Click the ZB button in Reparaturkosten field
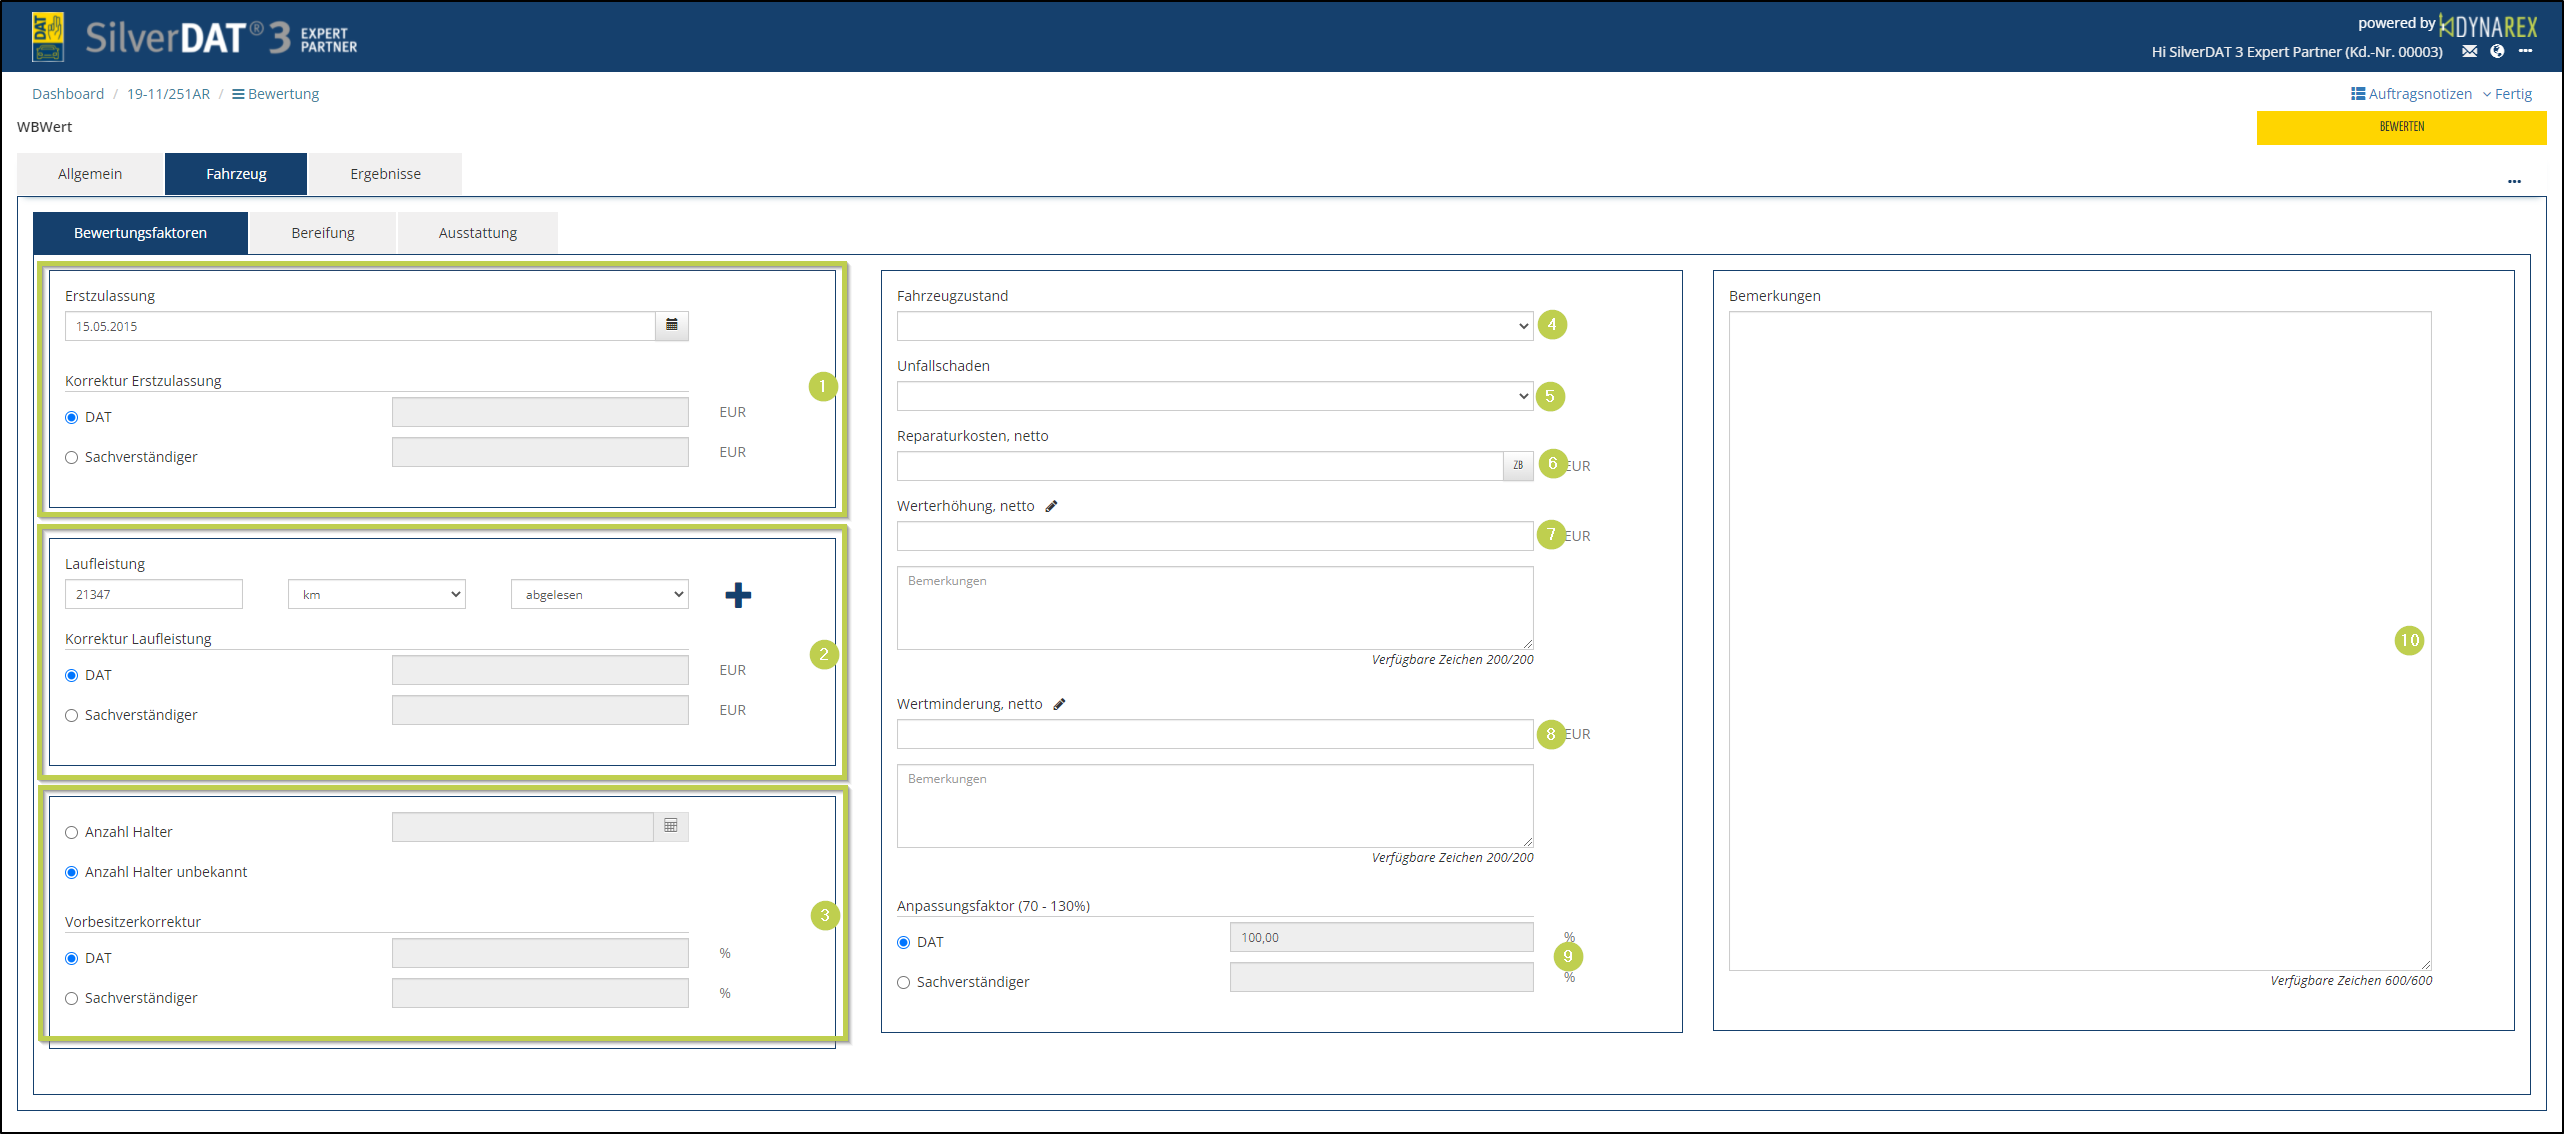 (x=1517, y=466)
